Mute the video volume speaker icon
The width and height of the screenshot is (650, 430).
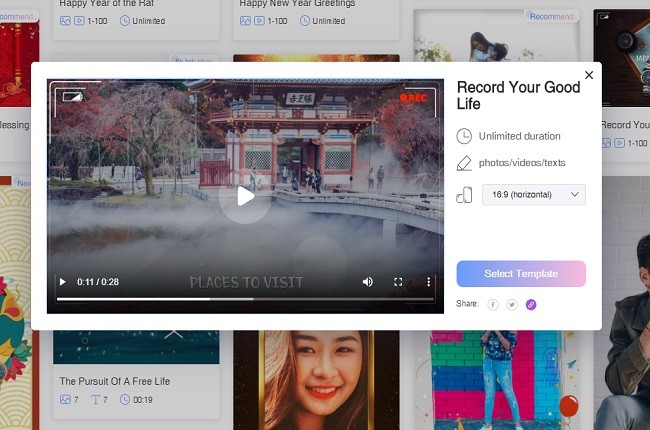click(367, 282)
